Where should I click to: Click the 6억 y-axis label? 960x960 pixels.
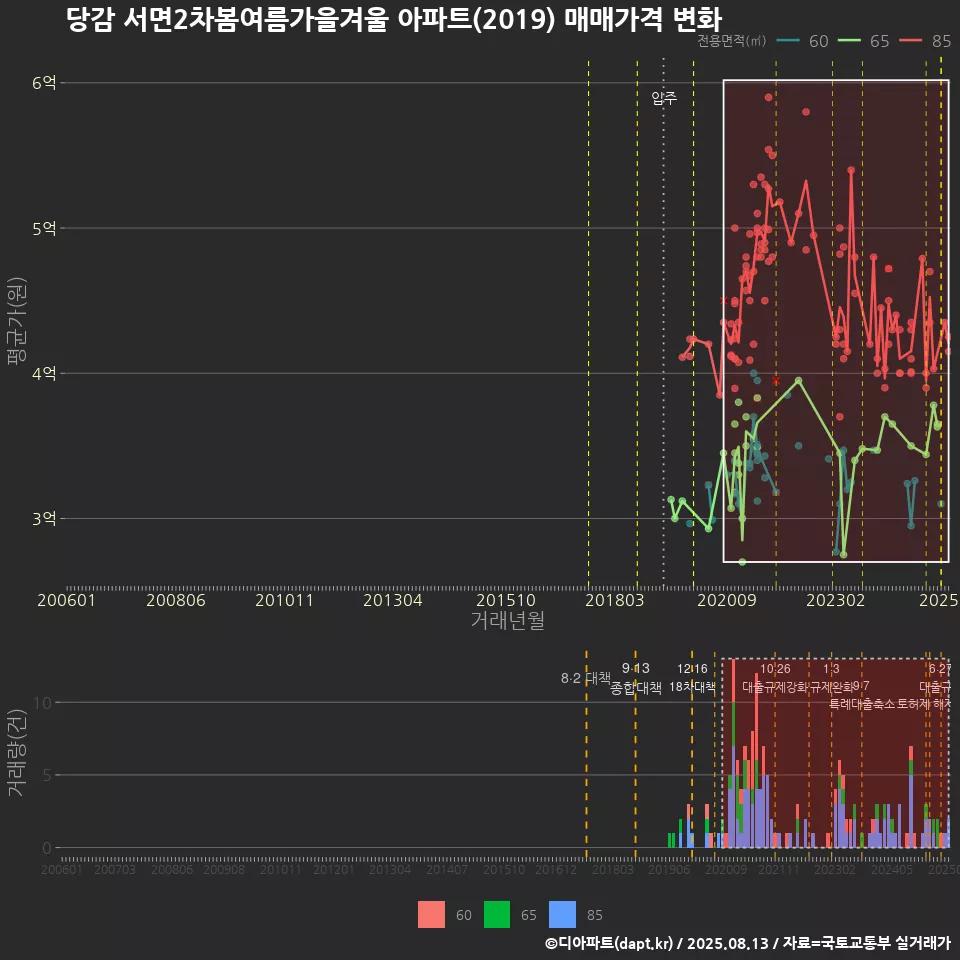pyautogui.click(x=44, y=83)
